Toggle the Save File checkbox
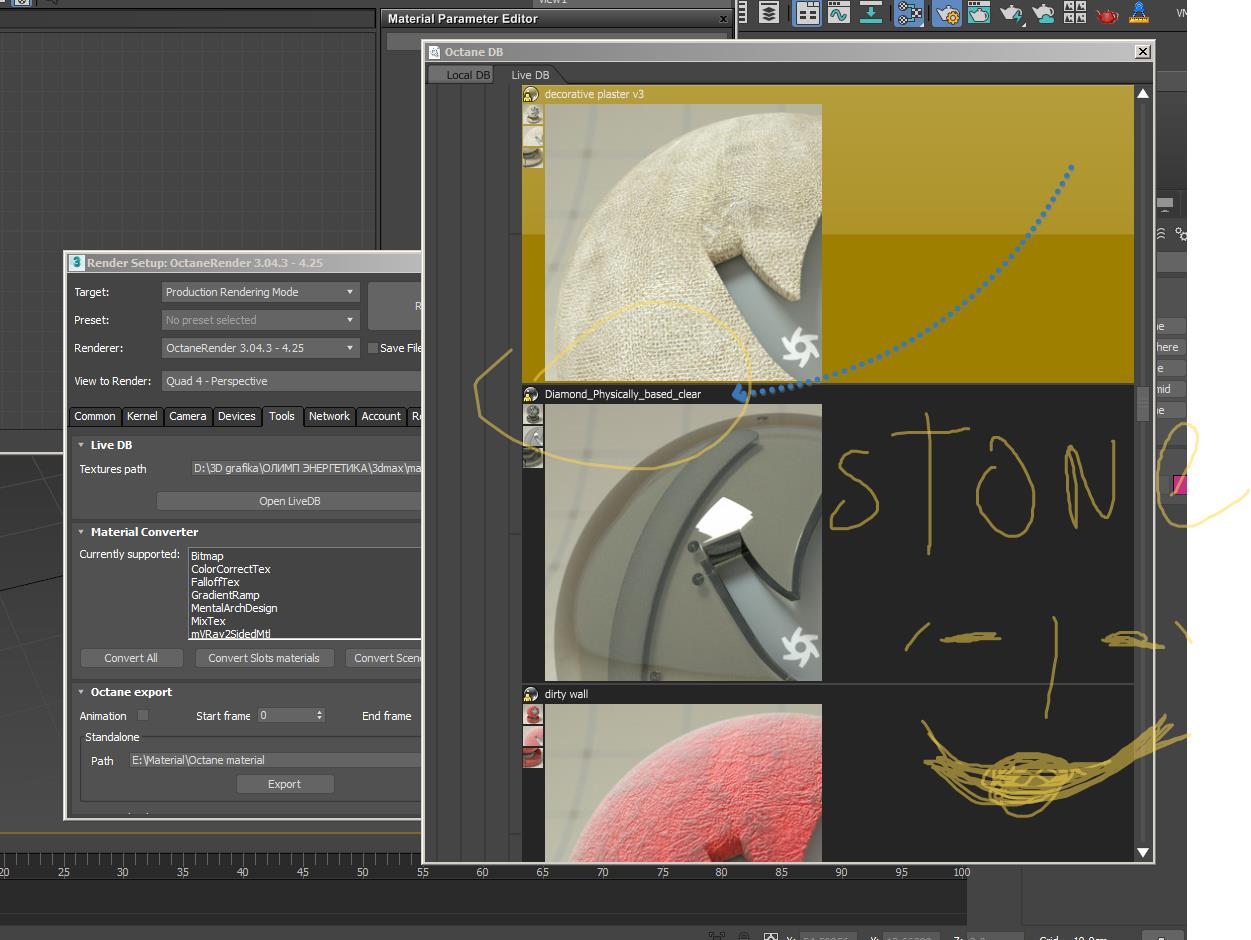This screenshot has width=1251, height=940. click(x=373, y=348)
